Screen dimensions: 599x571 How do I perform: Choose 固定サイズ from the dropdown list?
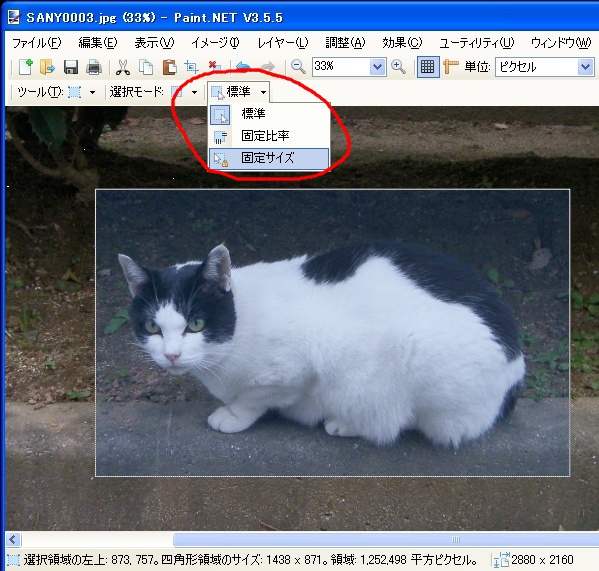coord(269,158)
